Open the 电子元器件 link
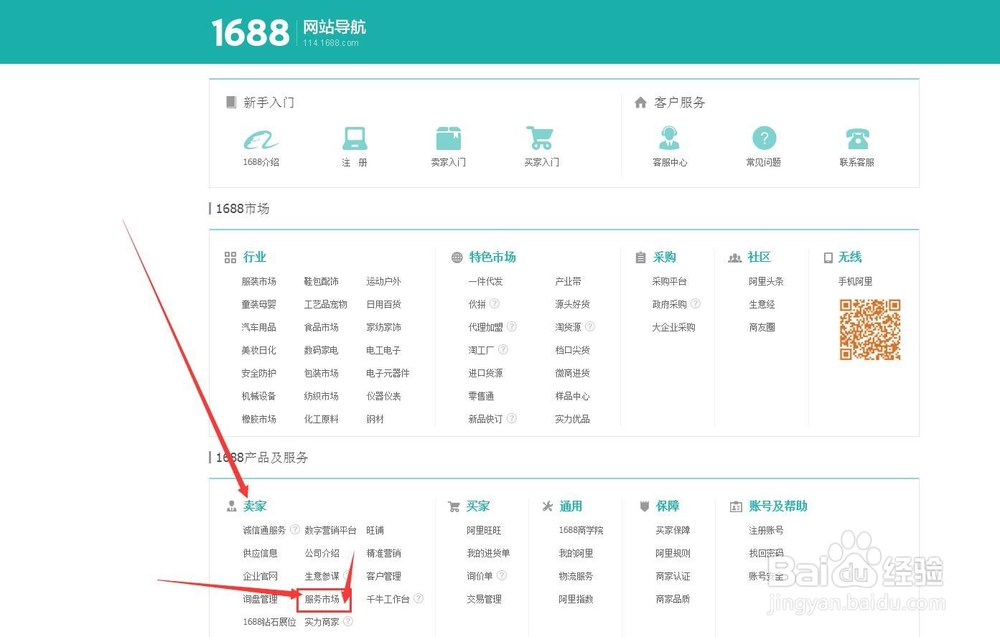The height and width of the screenshot is (637, 1000). tap(388, 373)
